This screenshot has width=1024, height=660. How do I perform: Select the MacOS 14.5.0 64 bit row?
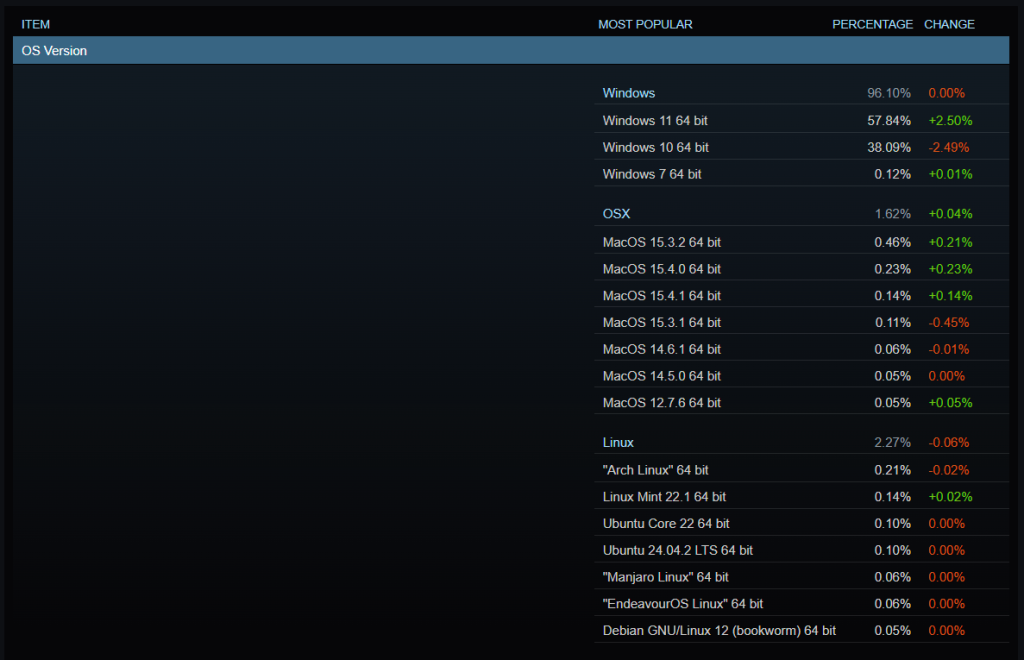tap(801, 375)
